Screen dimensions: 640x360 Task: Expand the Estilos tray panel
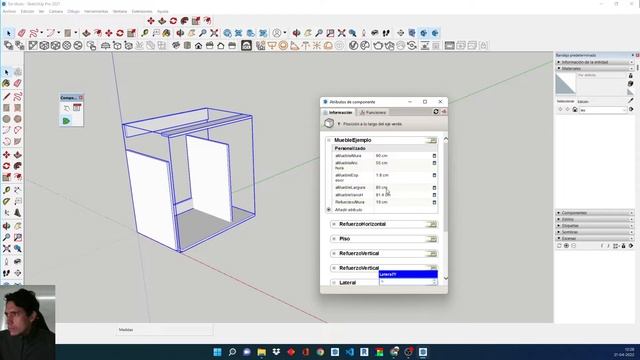pos(595,219)
